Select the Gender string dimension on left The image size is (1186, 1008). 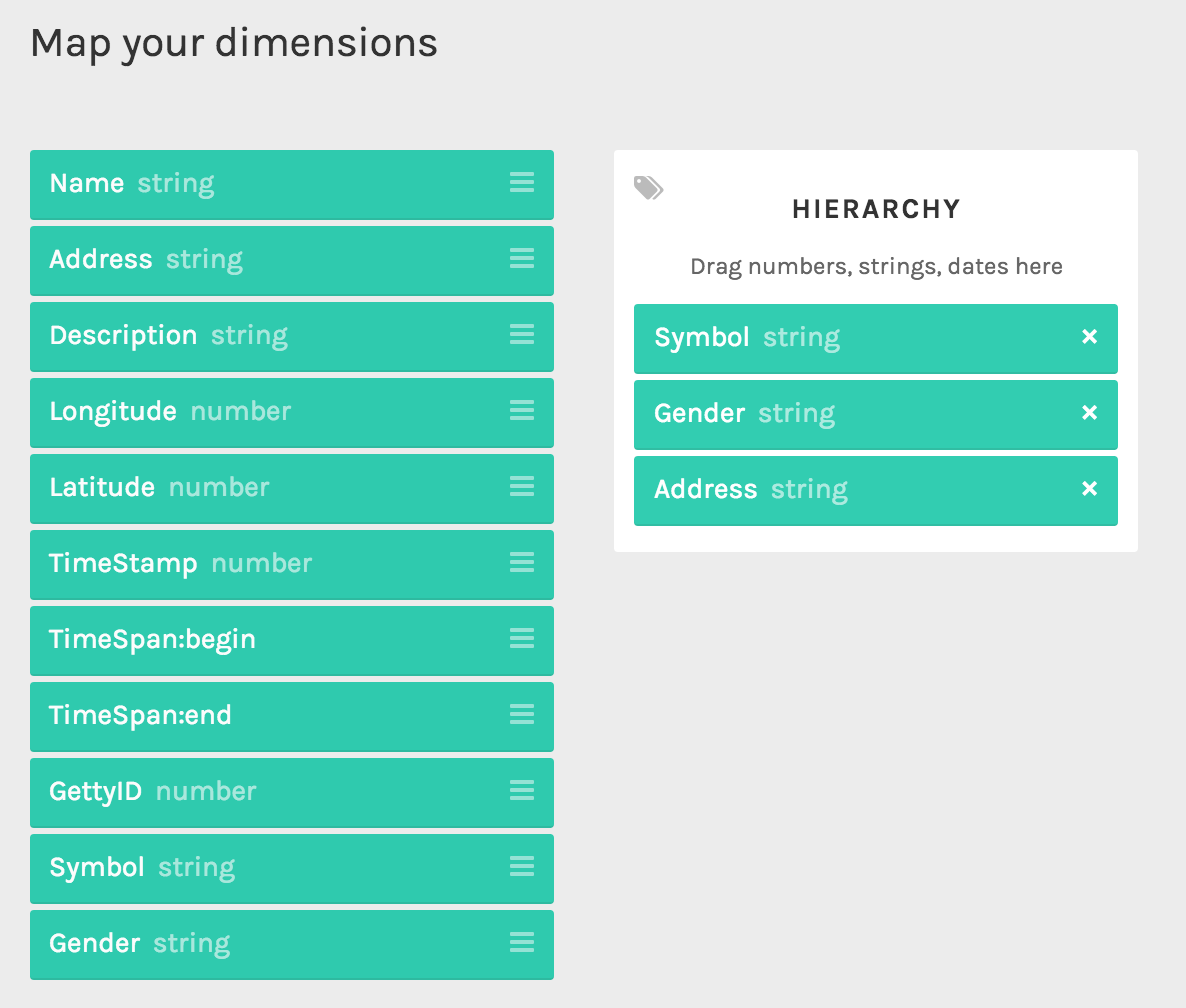pos(292,944)
